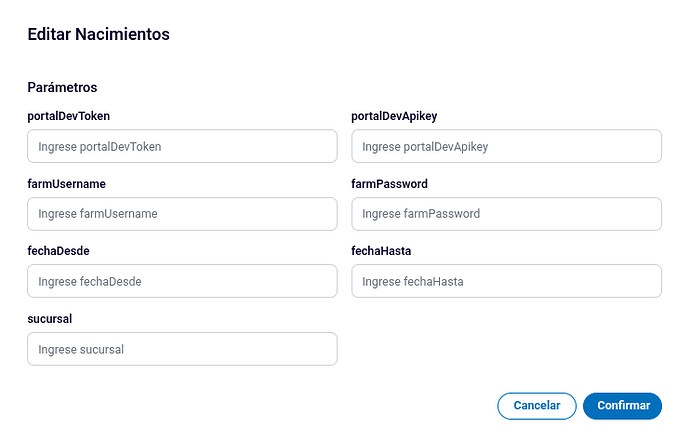Click the fechaDesde label
690x440 pixels.
[59, 251]
